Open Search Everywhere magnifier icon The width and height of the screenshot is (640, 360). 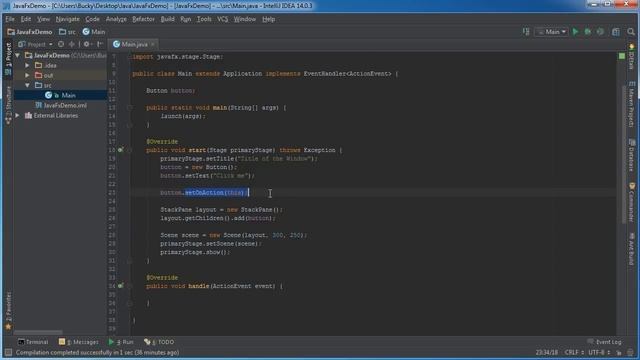tap(631, 31)
